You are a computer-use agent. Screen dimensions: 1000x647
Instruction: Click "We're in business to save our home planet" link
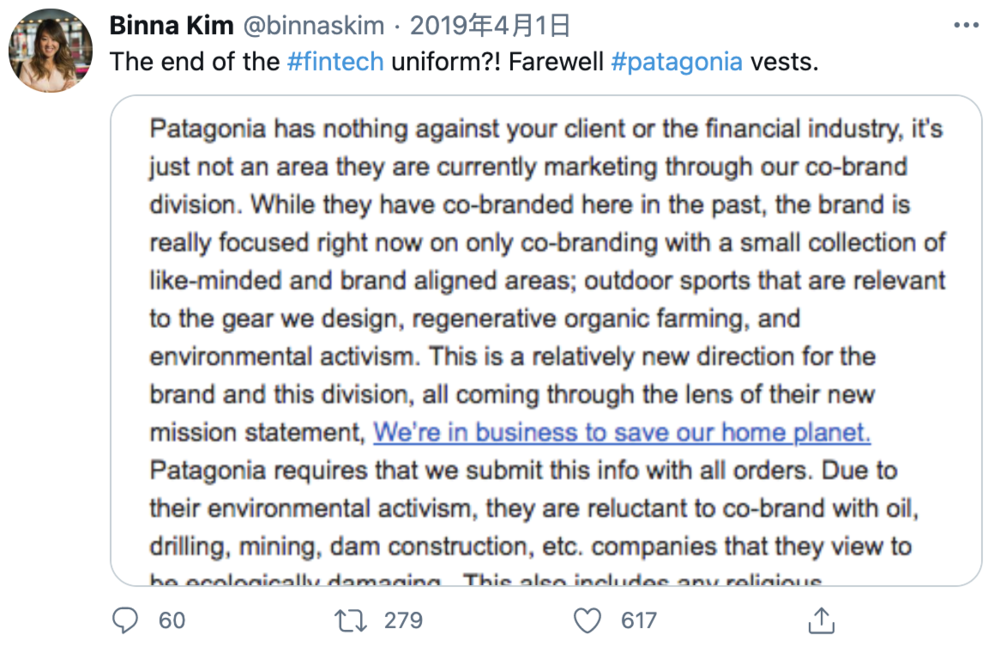pos(622,432)
